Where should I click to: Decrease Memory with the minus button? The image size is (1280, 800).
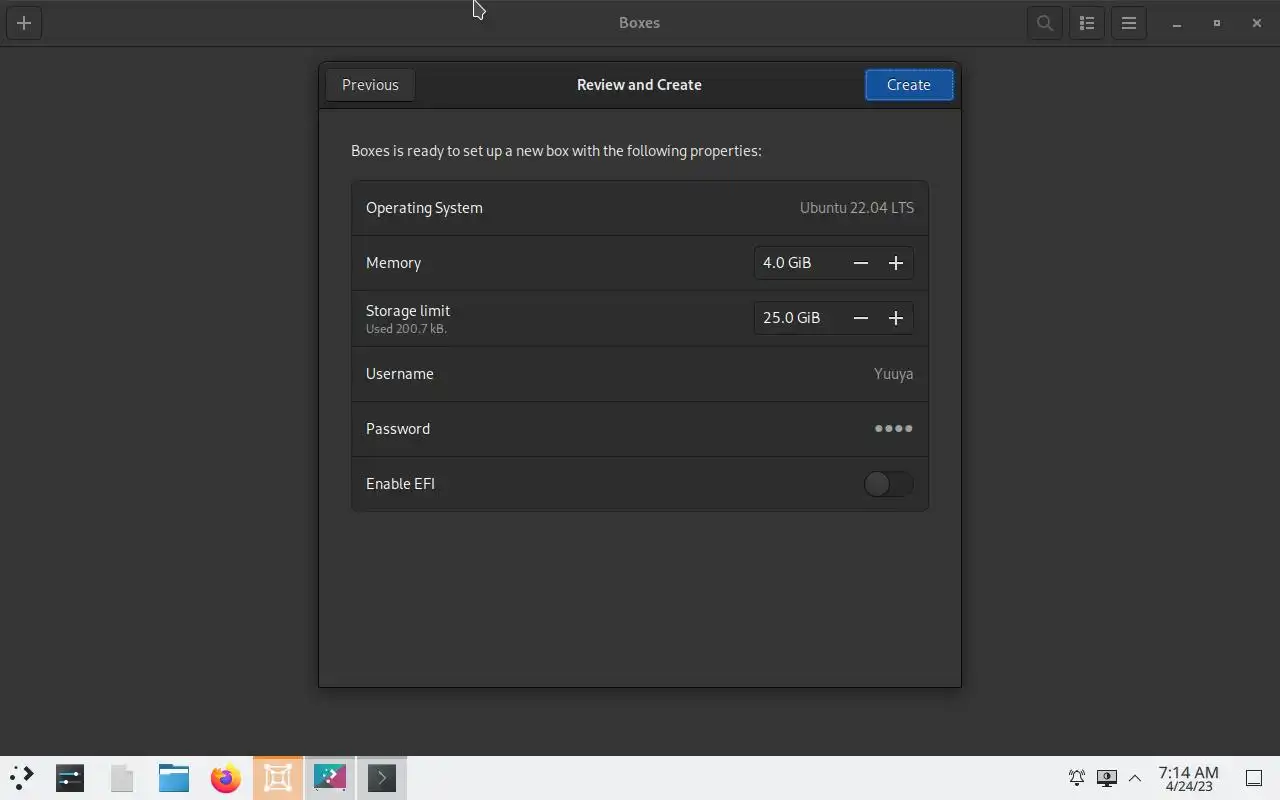coord(861,263)
